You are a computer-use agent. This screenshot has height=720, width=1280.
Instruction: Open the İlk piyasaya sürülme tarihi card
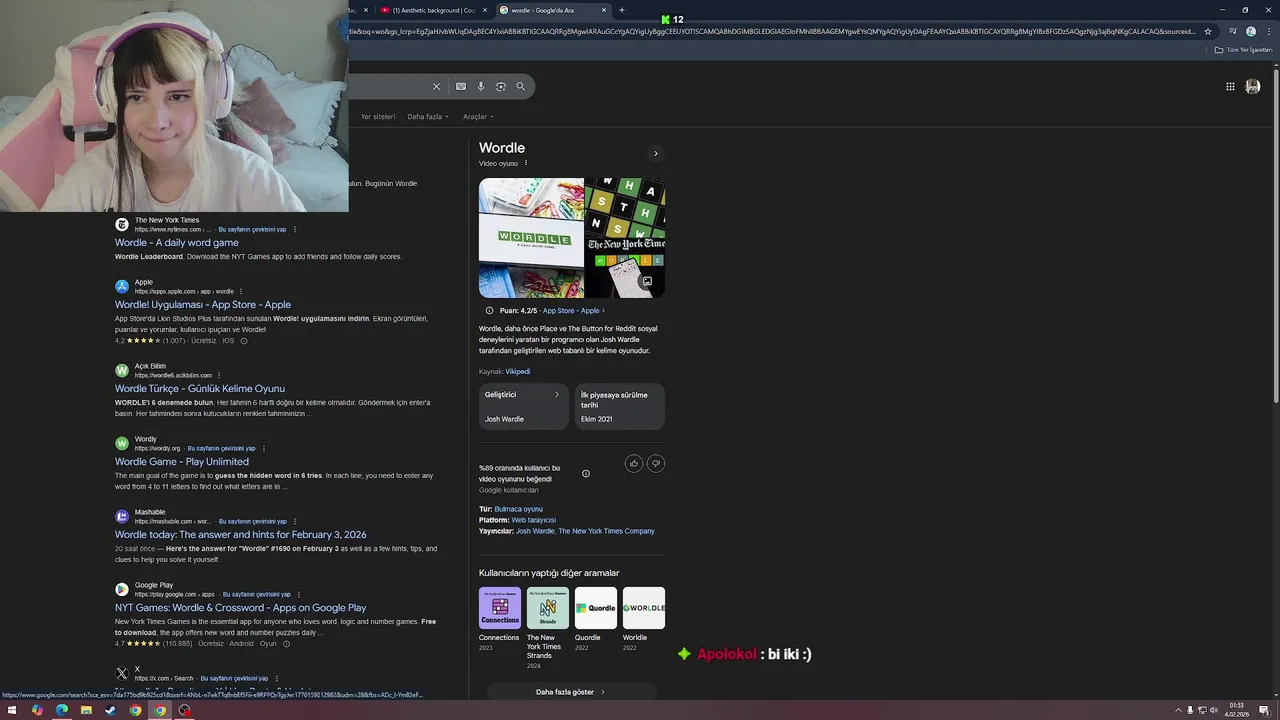click(620, 406)
